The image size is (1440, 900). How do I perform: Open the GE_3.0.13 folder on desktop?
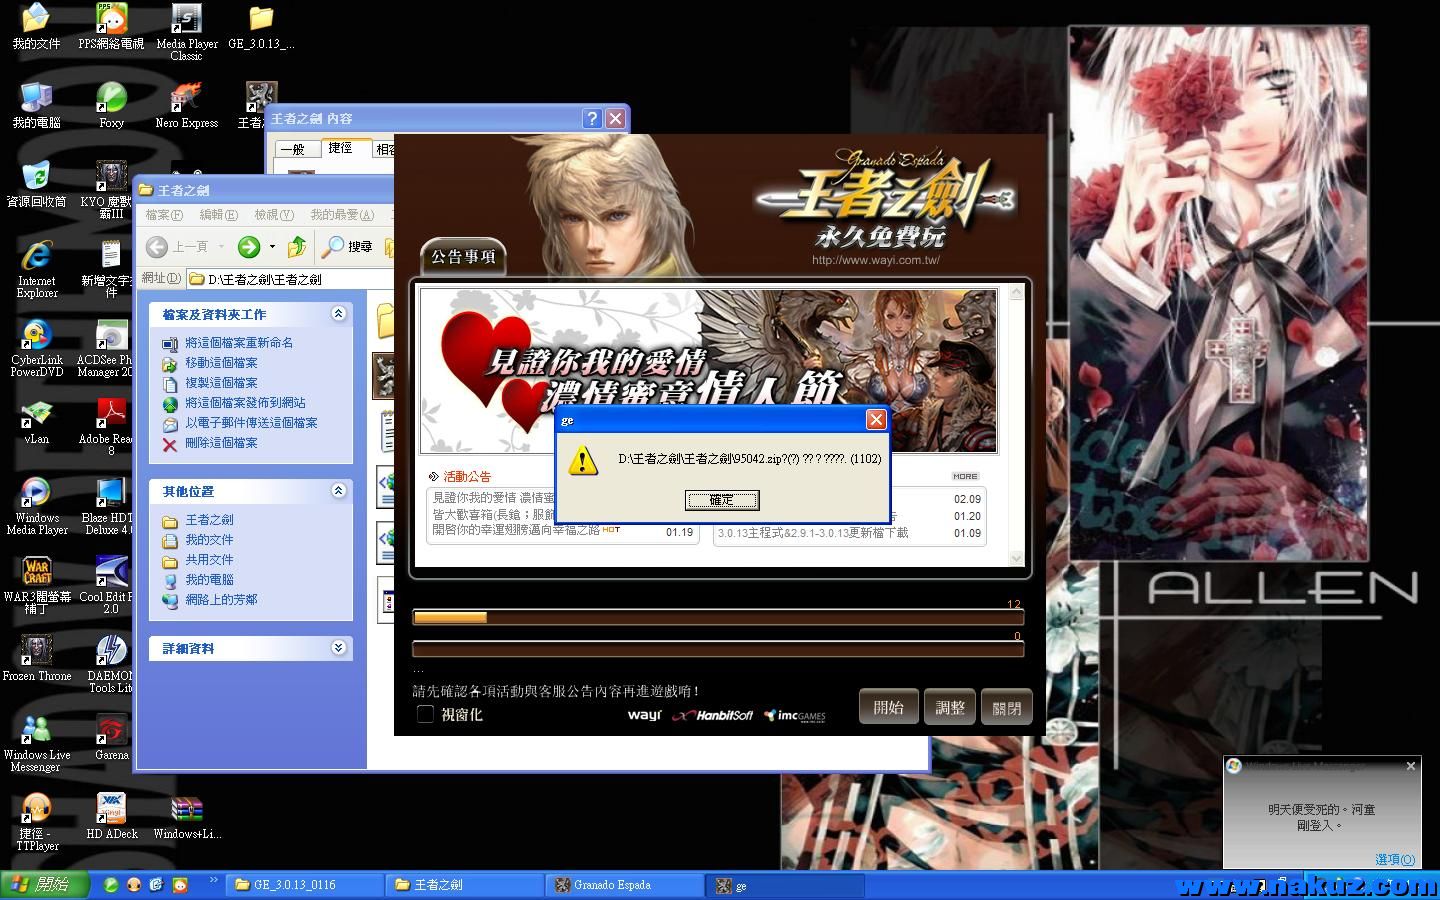261,27
